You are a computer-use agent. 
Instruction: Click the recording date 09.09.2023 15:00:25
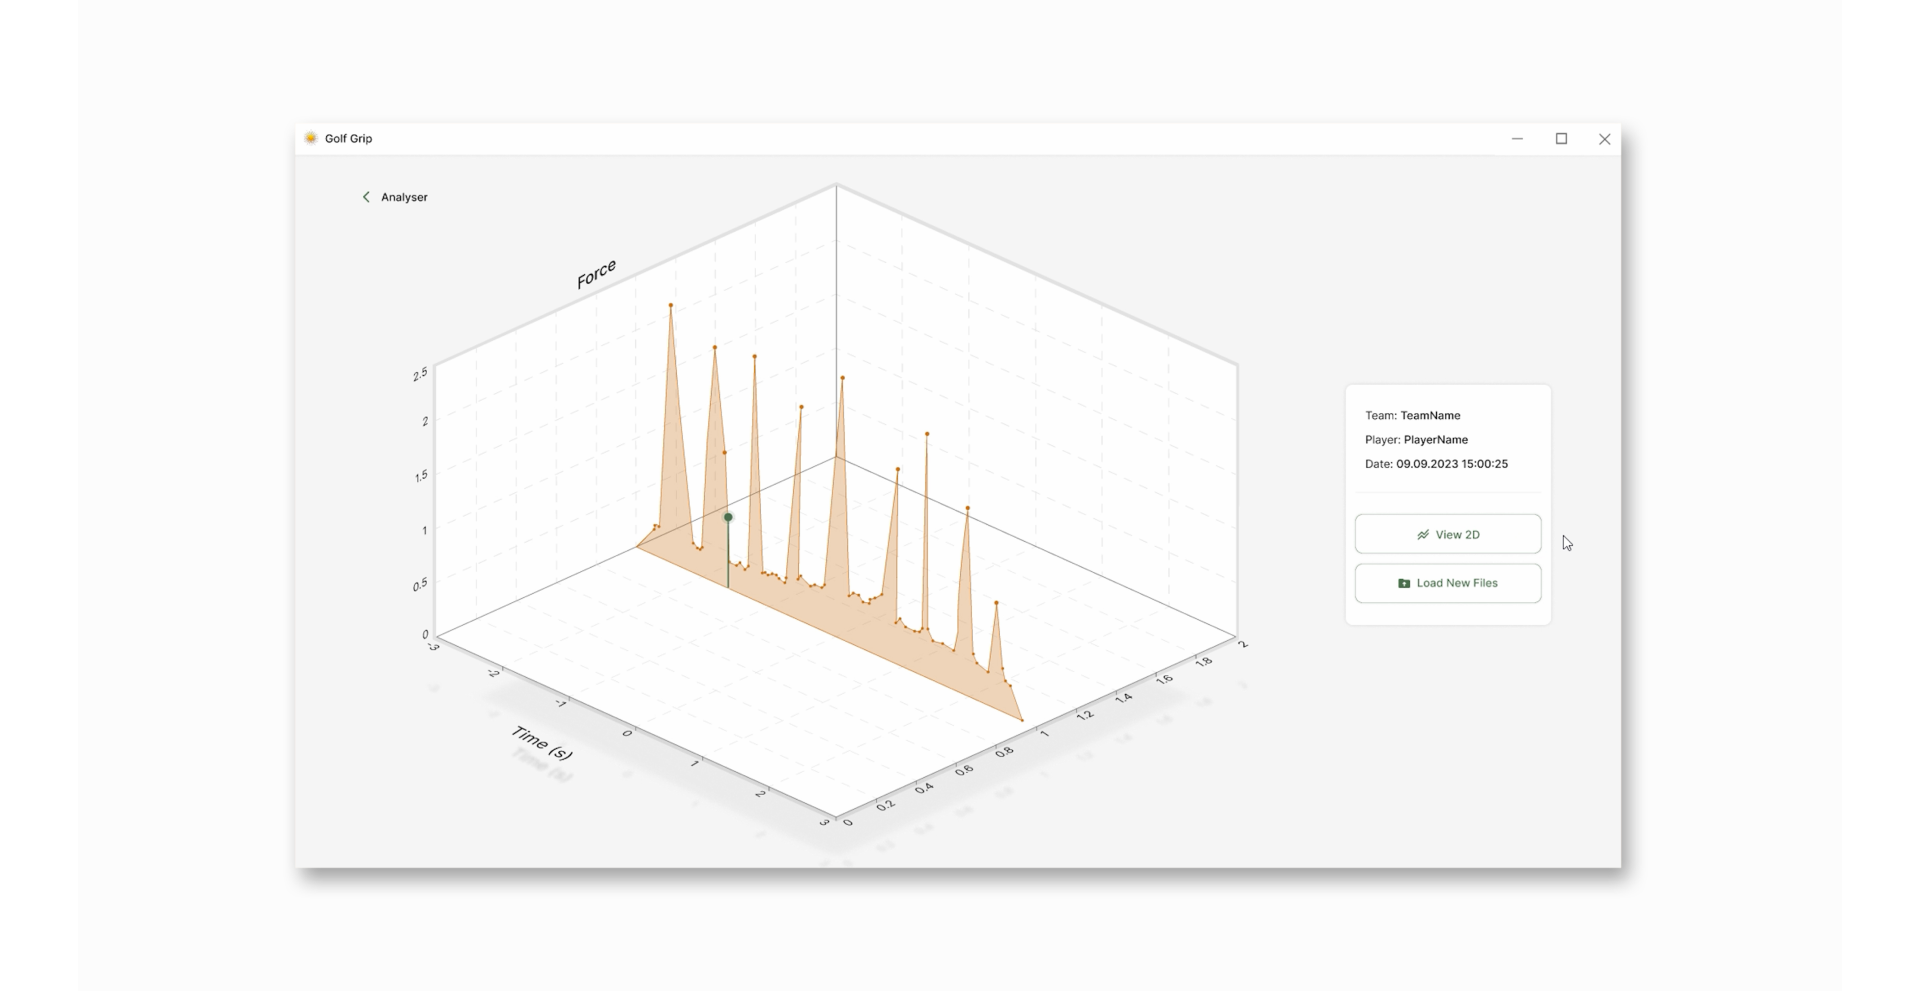point(1451,464)
